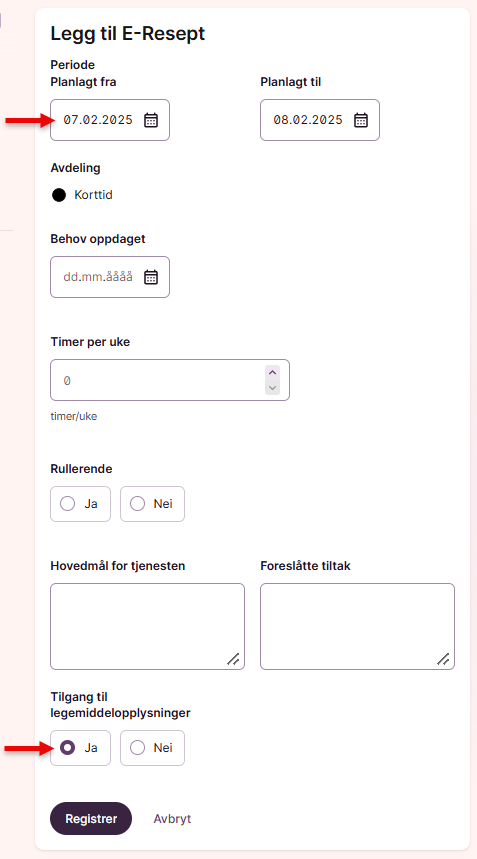
Task: Click the Registrer button
Action: point(91,818)
